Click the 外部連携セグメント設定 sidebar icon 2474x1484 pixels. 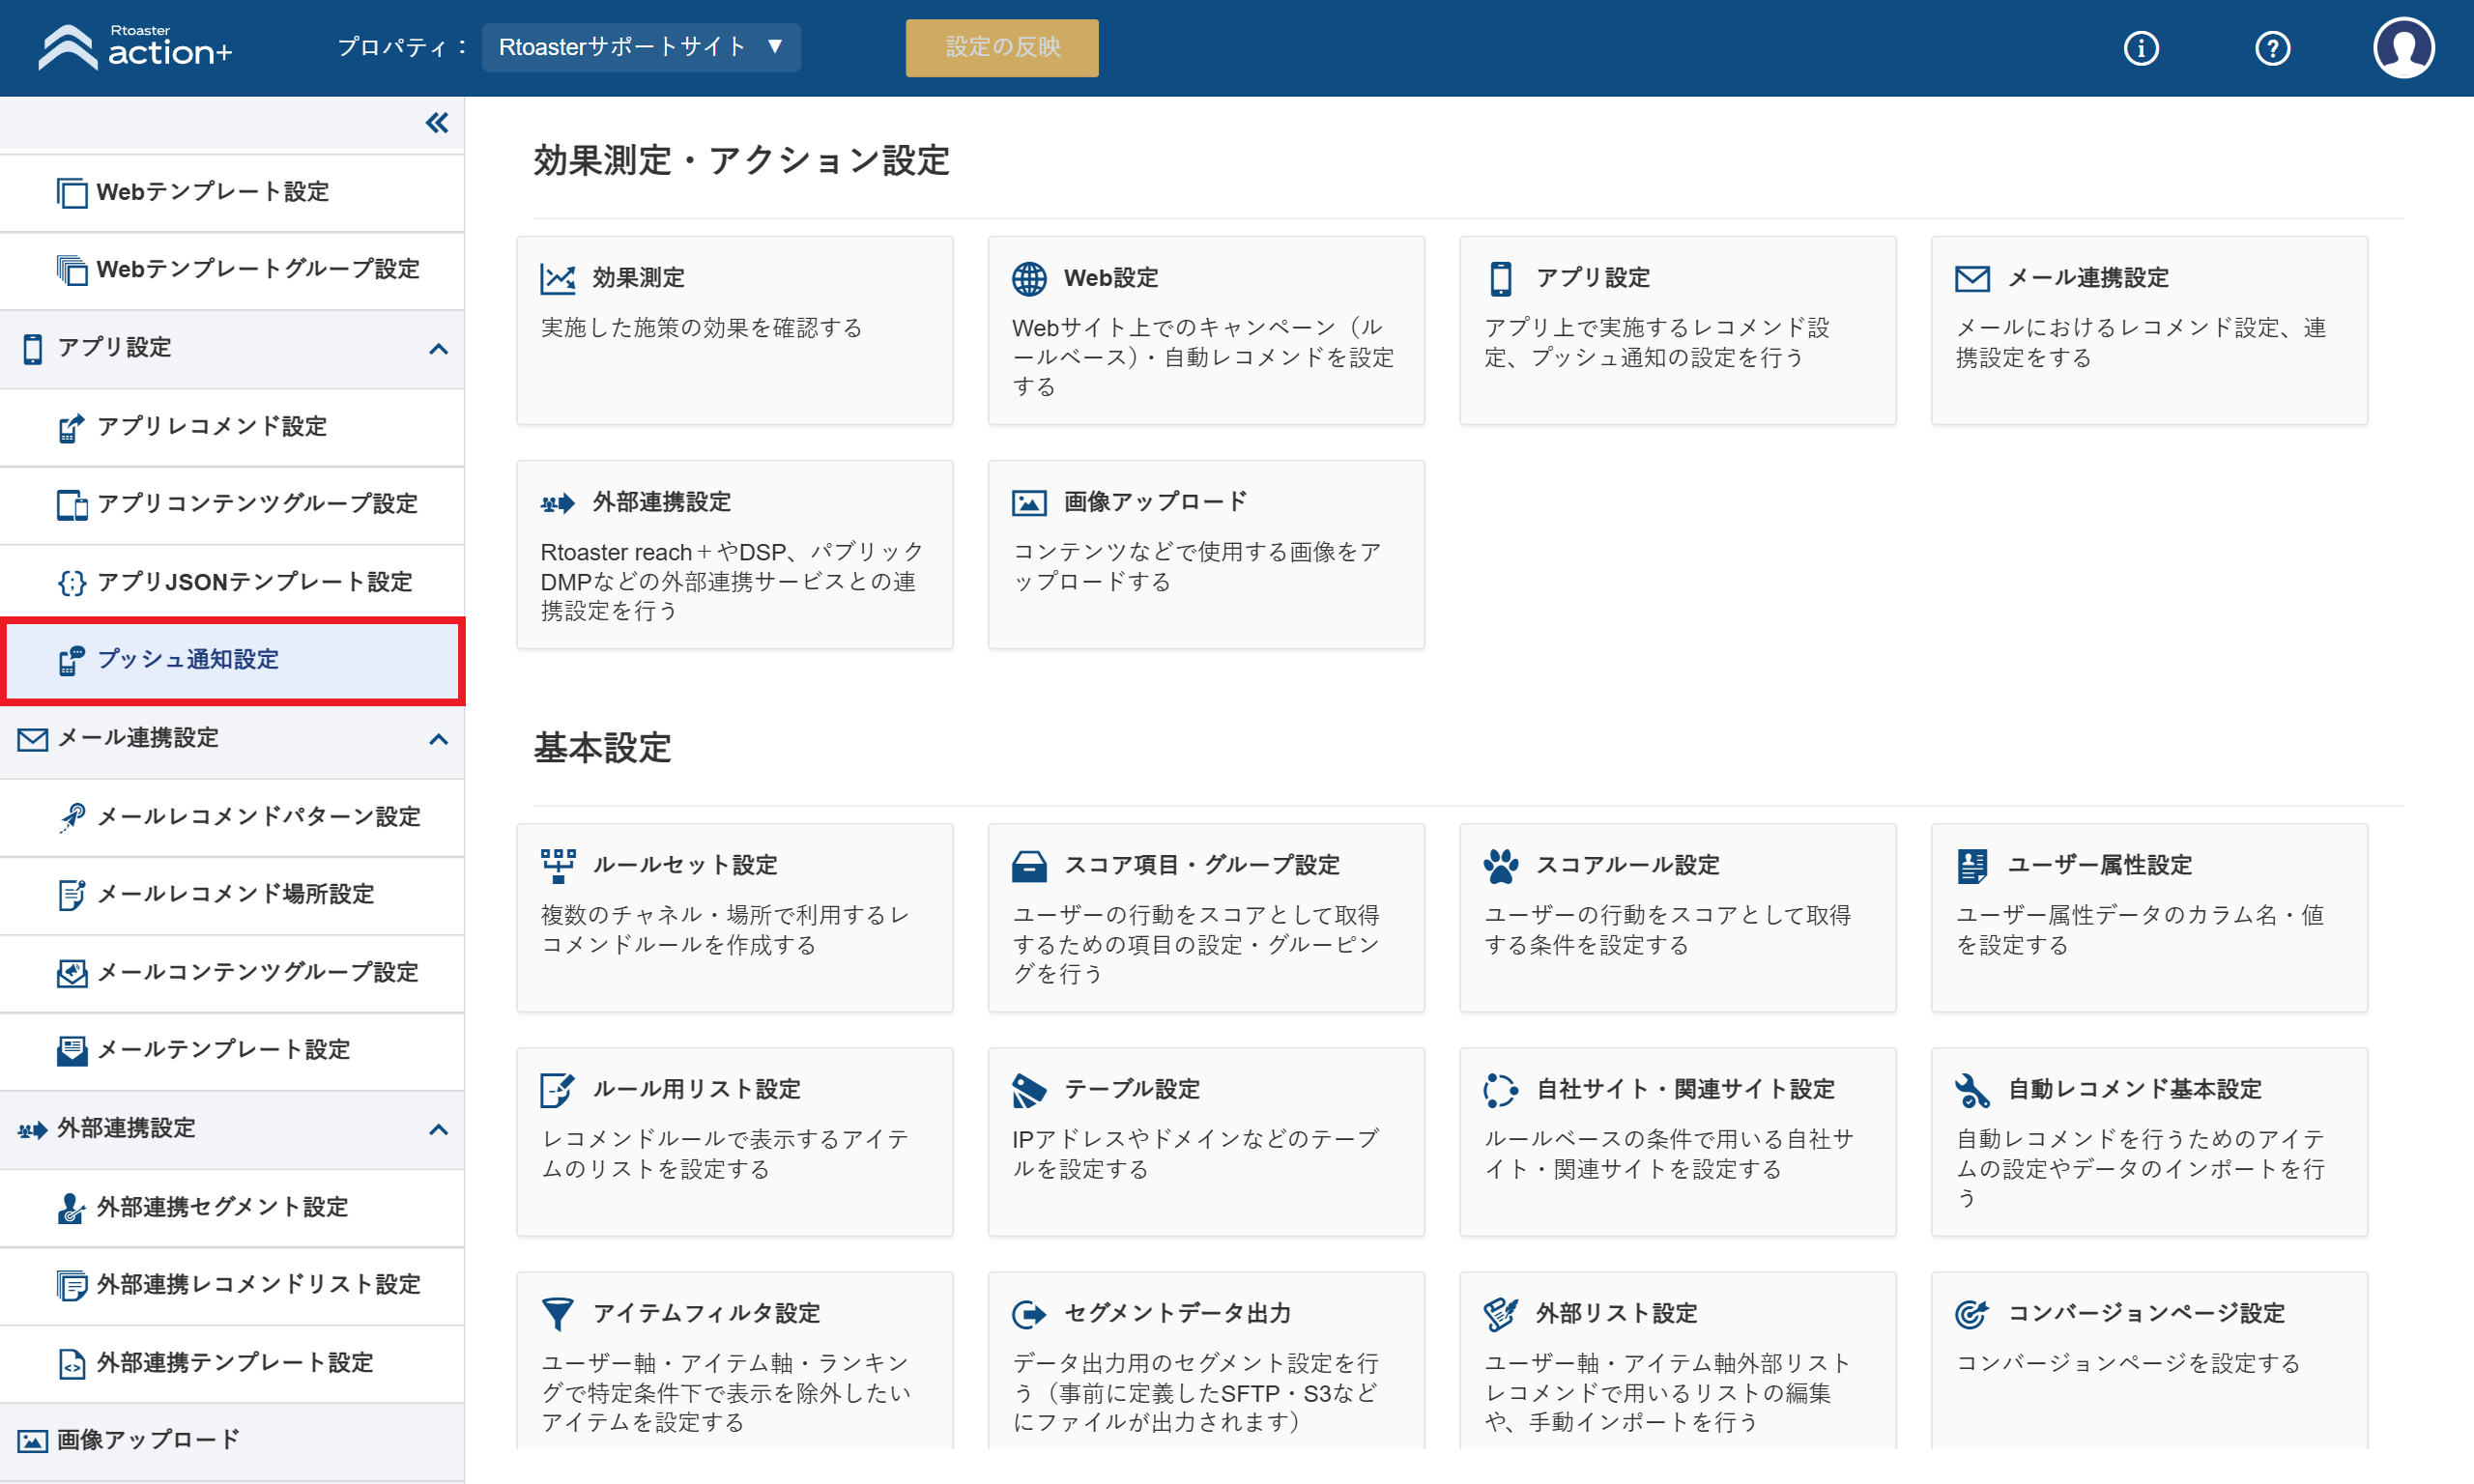72,1208
